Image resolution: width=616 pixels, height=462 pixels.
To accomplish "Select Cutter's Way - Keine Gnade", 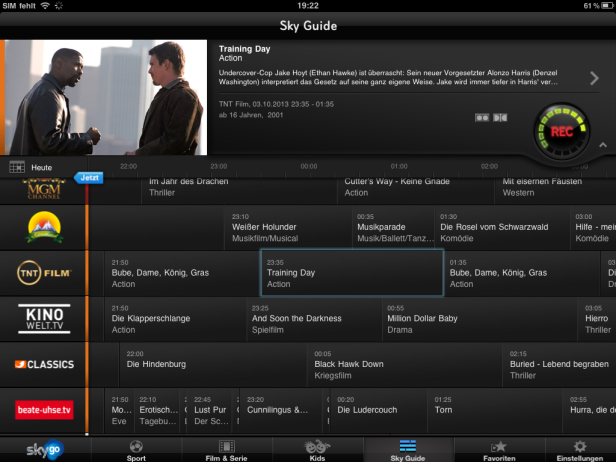I will coord(416,189).
